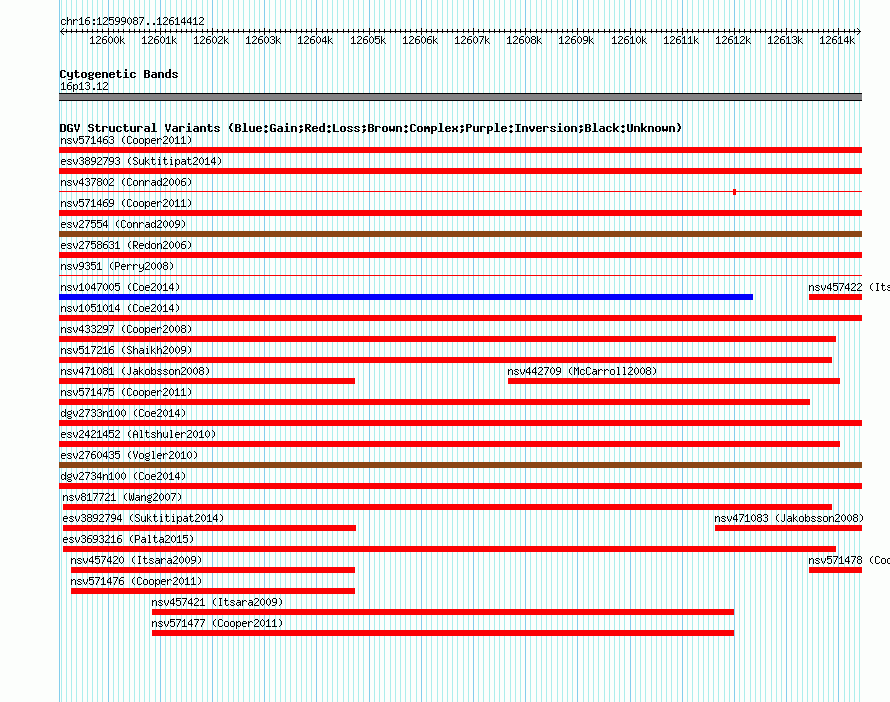
Task: Click the short red bar under nsv457422
Action: click(836, 297)
